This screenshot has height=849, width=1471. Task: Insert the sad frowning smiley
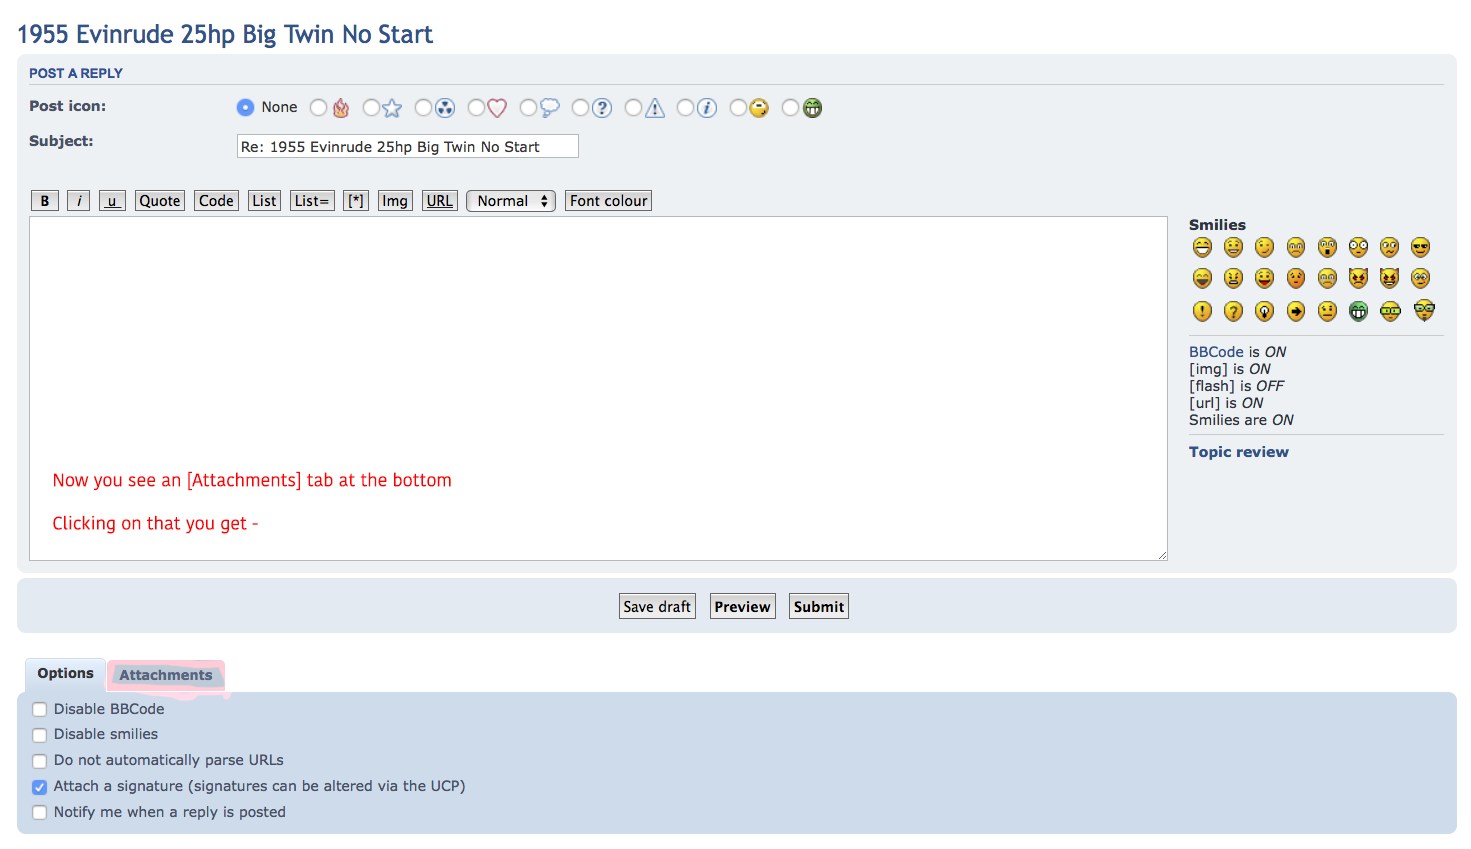1296,247
